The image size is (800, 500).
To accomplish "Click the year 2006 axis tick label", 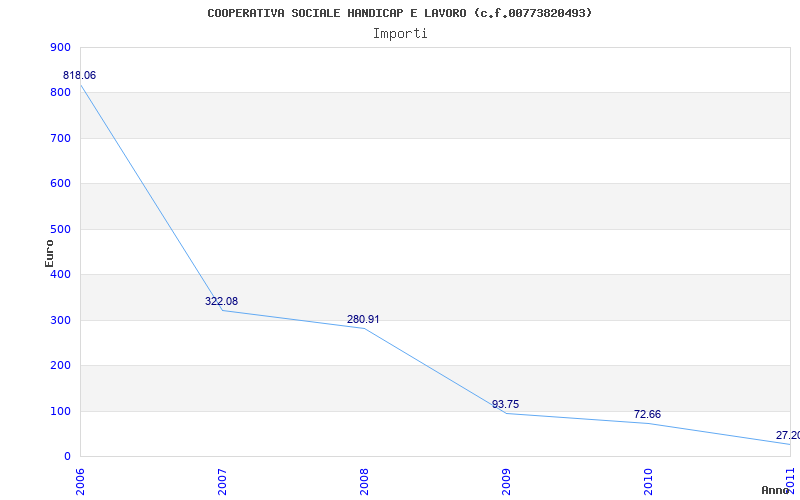I will click(80, 481).
